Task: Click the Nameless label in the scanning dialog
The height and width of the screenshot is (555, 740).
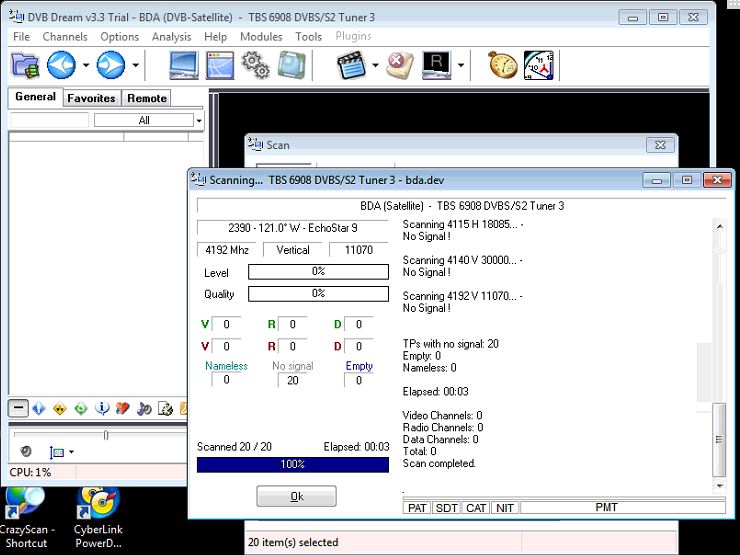Action: [226, 366]
